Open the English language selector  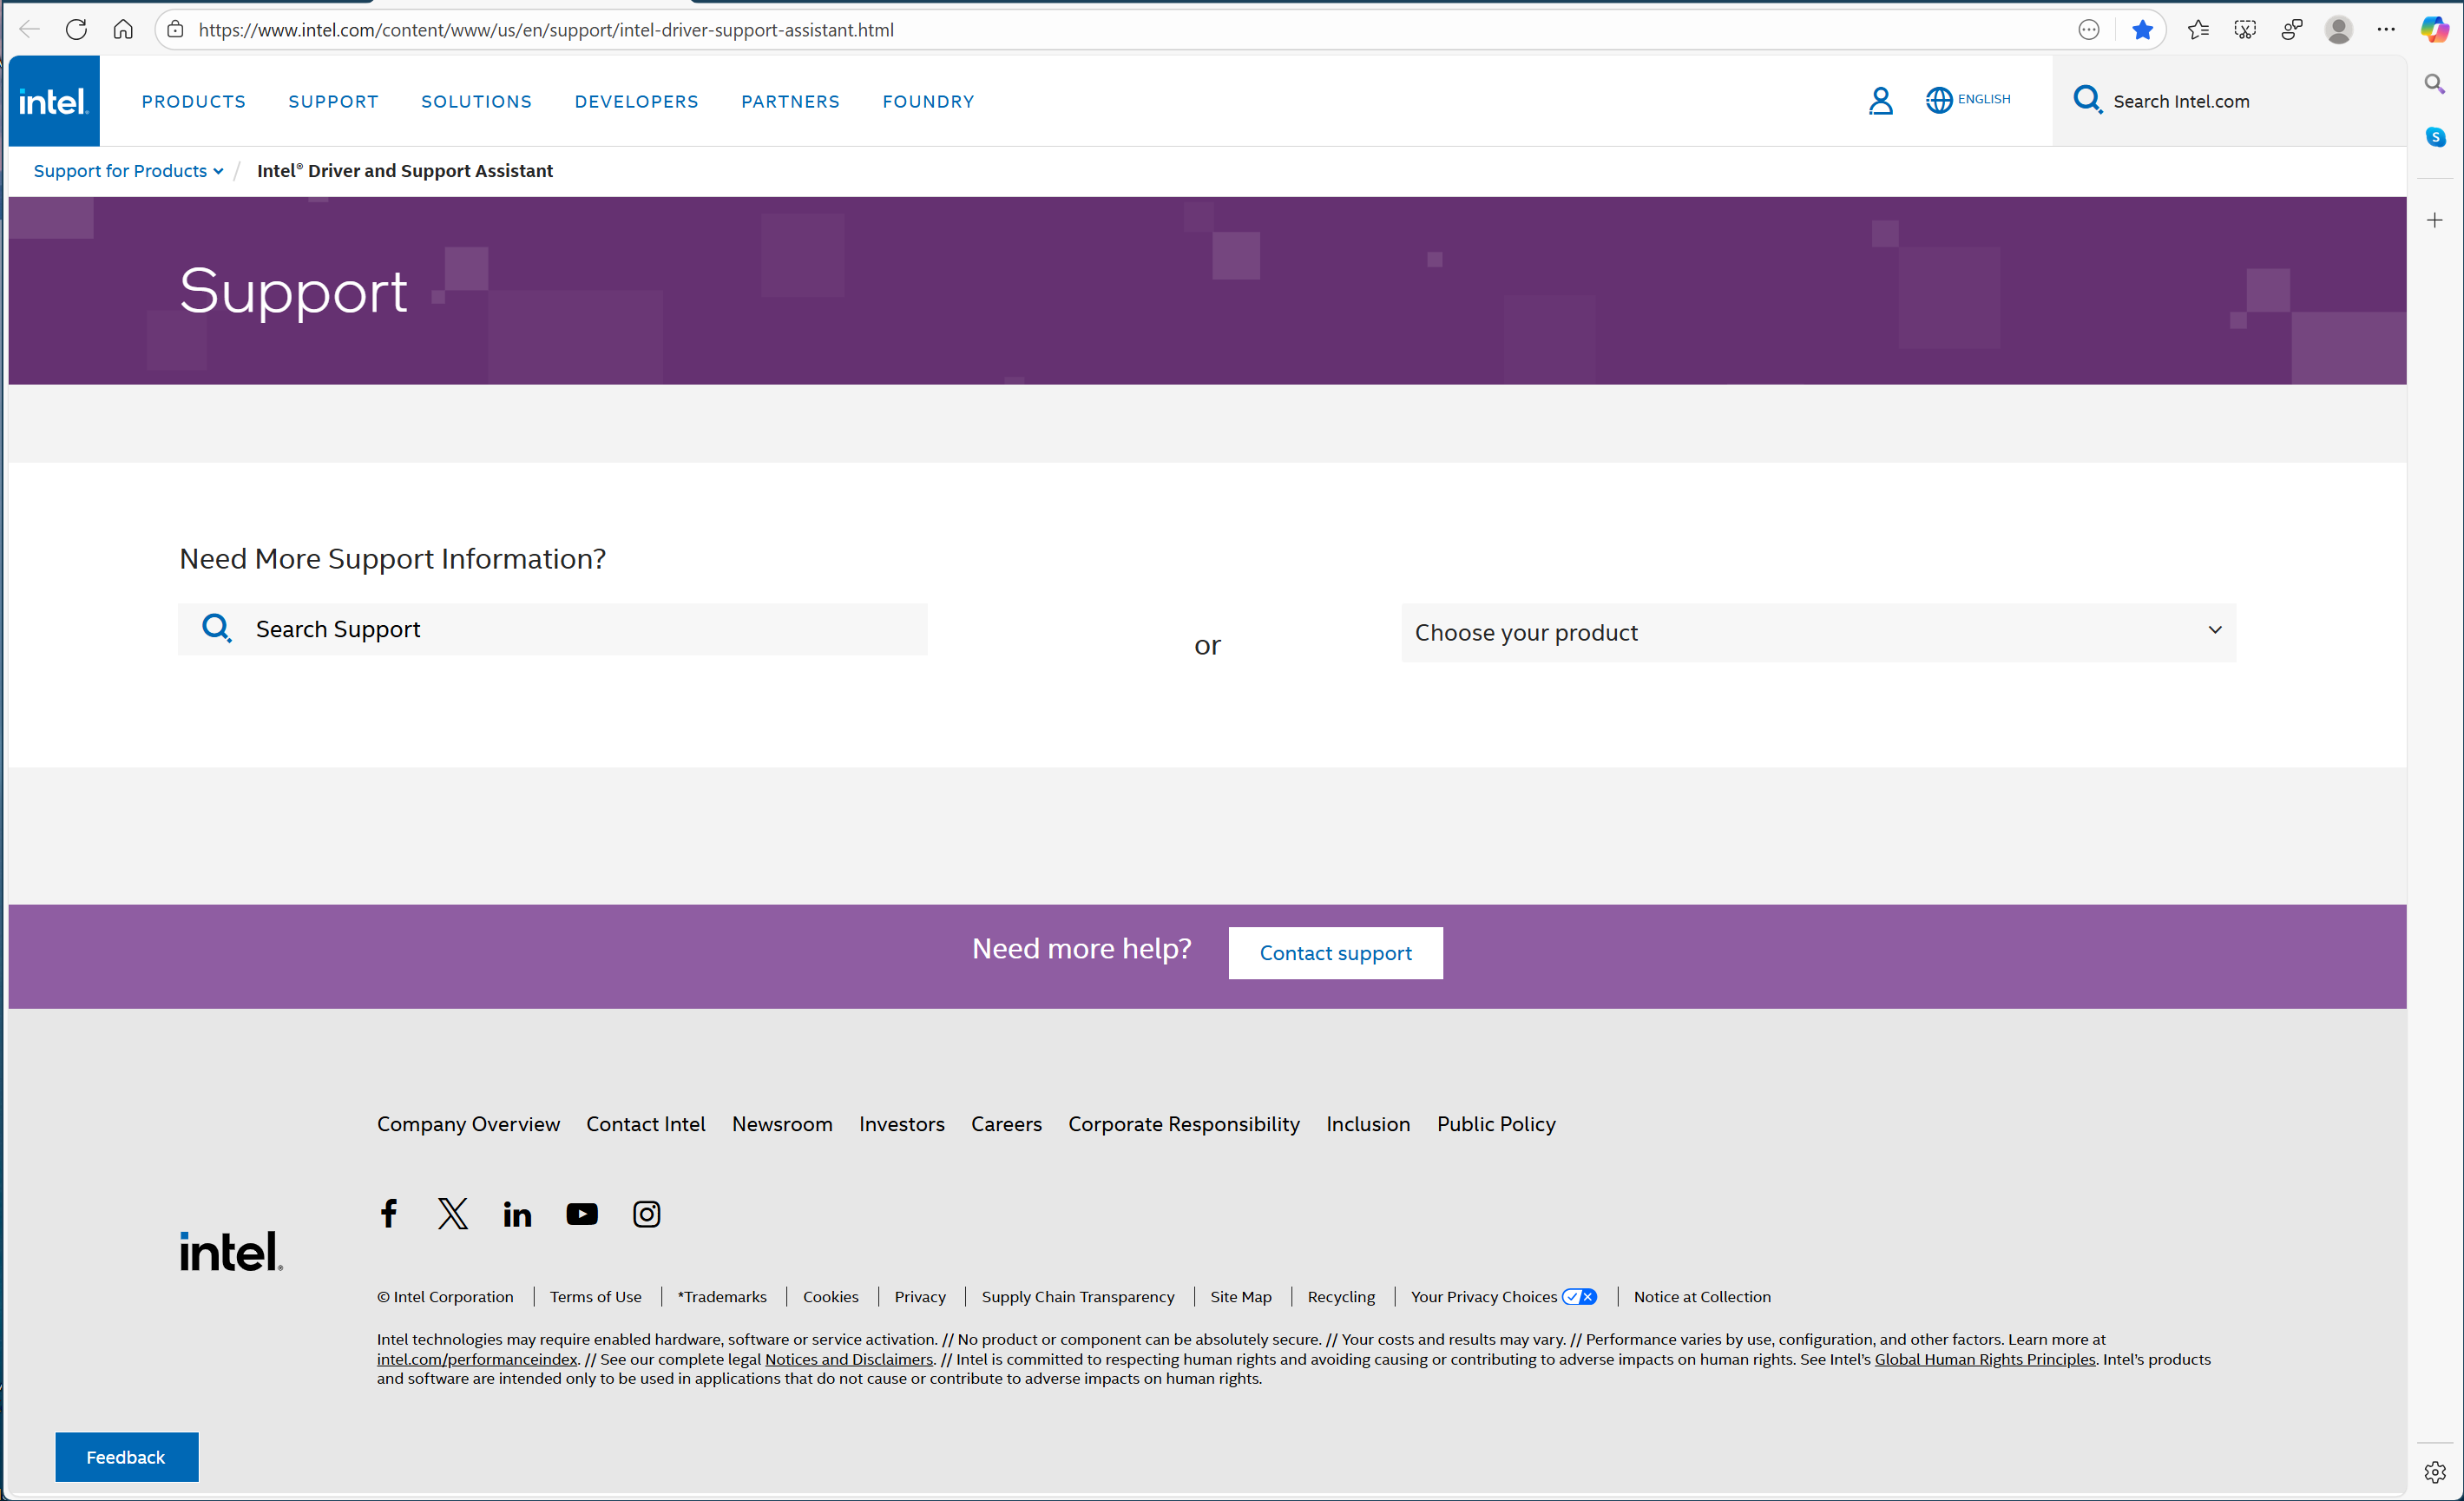point(1968,100)
